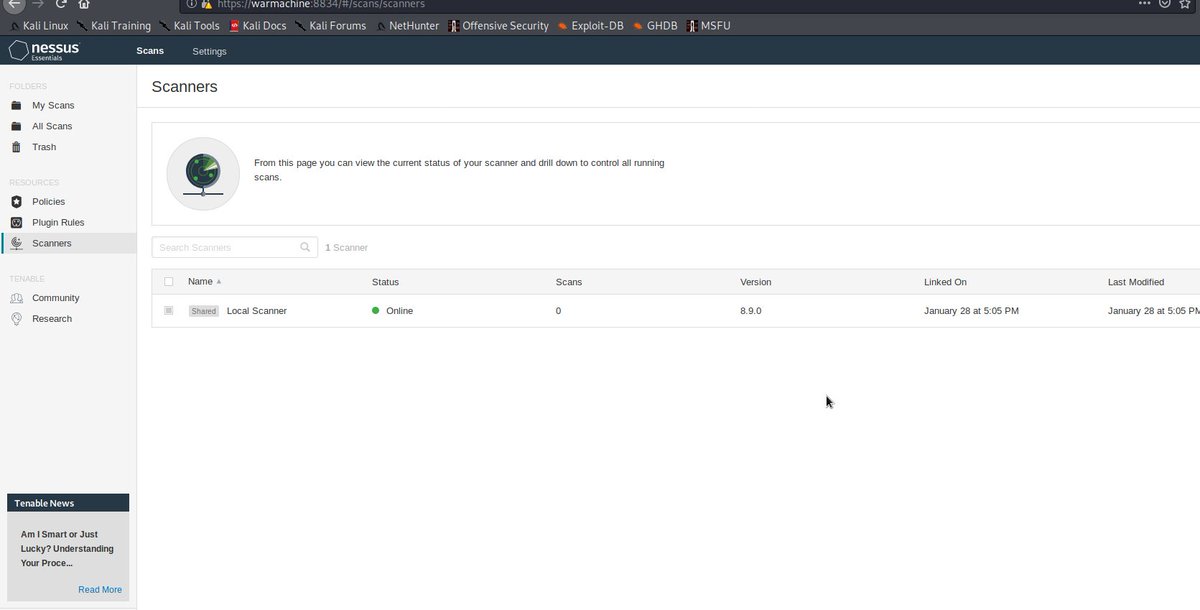
Task: Open Kali Forums bookmark
Action: (330, 25)
